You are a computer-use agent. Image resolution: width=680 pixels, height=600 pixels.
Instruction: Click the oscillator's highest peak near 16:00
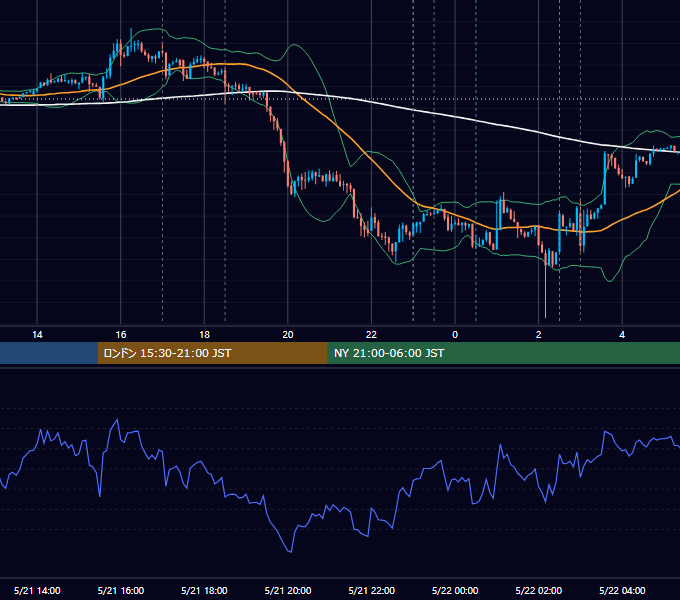[x=117, y=420]
